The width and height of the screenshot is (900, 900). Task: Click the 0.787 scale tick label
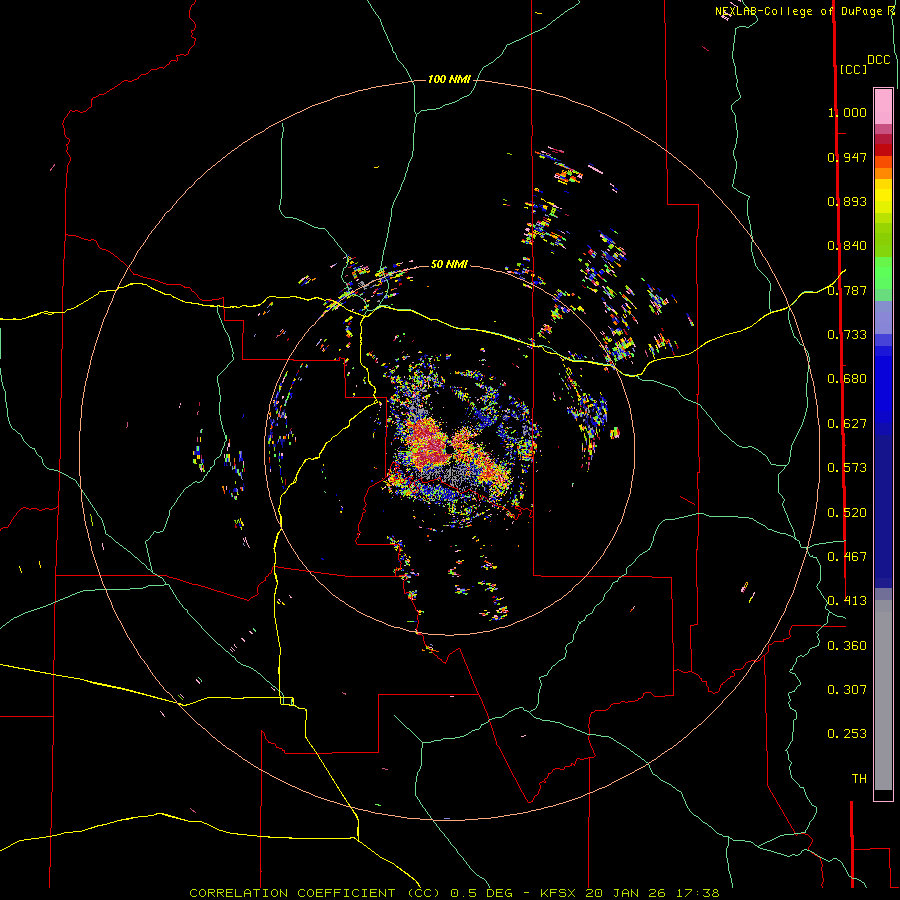pyautogui.click(x=847, y=290)
